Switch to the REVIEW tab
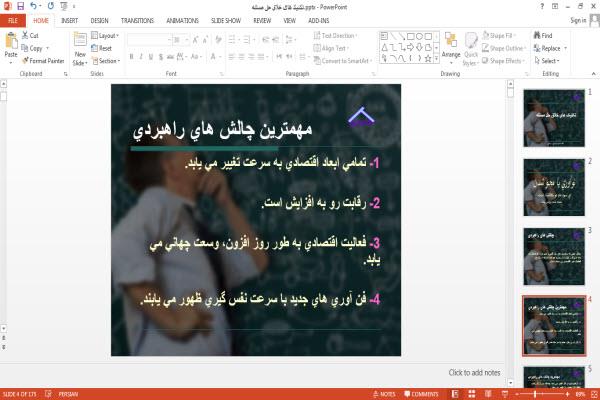This screenshot has height=400, width=600. click(262, 21)
